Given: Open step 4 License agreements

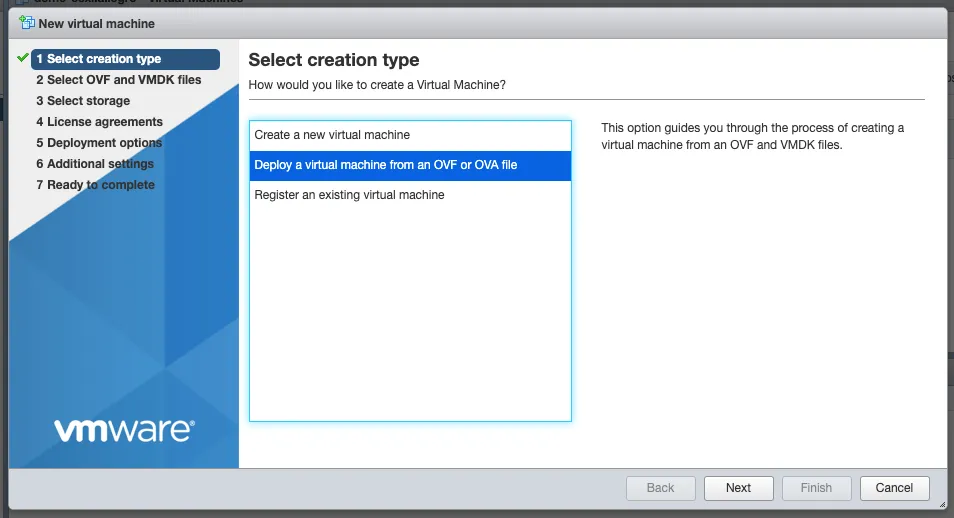Looking at the screenshot, I should tap(99, 122).
